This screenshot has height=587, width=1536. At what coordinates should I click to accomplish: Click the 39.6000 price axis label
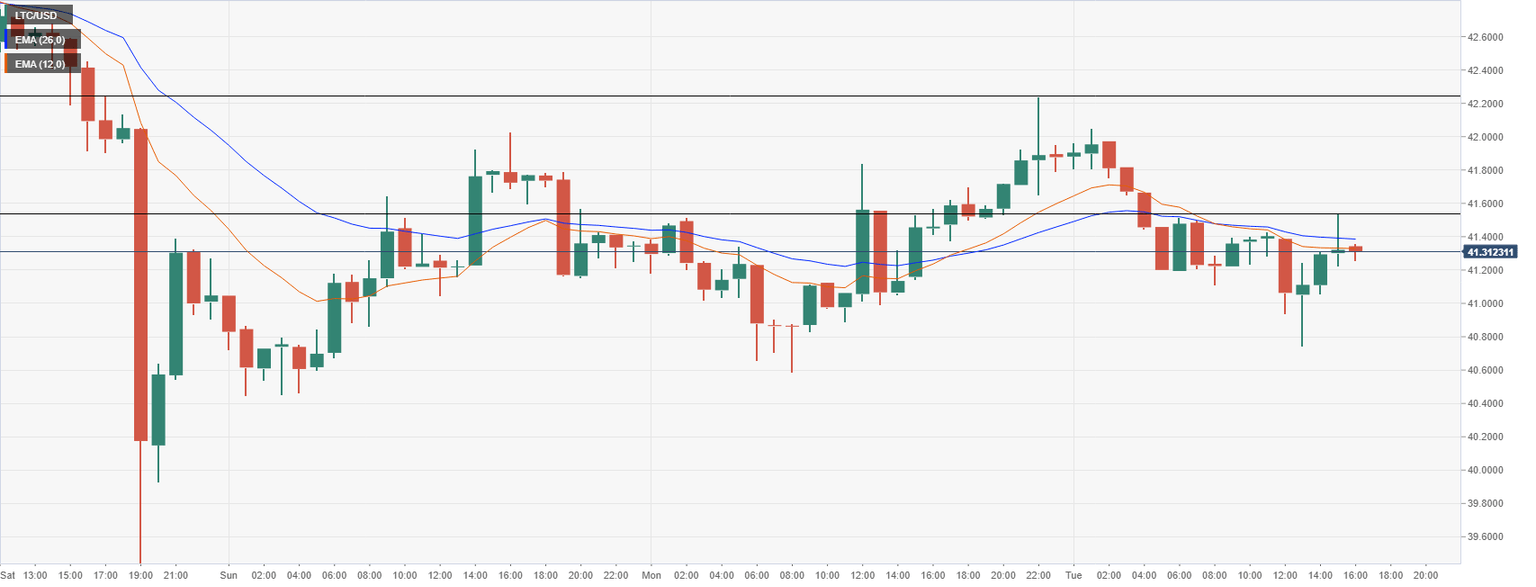[1484, 537]
